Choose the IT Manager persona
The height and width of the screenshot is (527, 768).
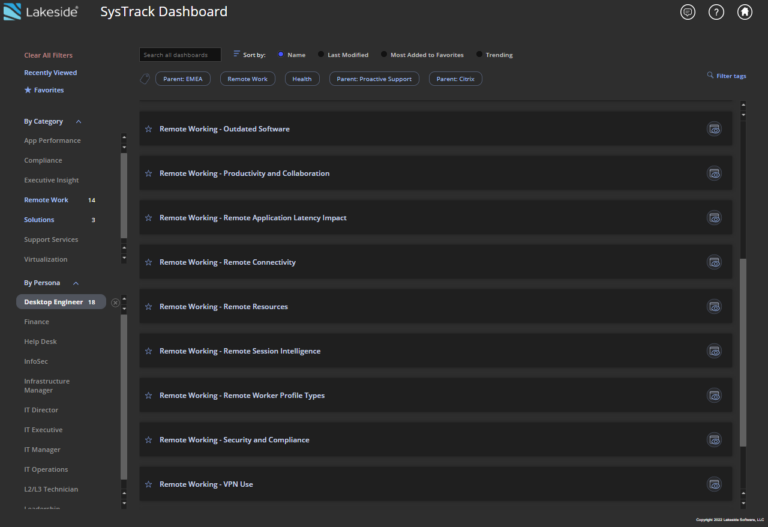pos(42,450)
